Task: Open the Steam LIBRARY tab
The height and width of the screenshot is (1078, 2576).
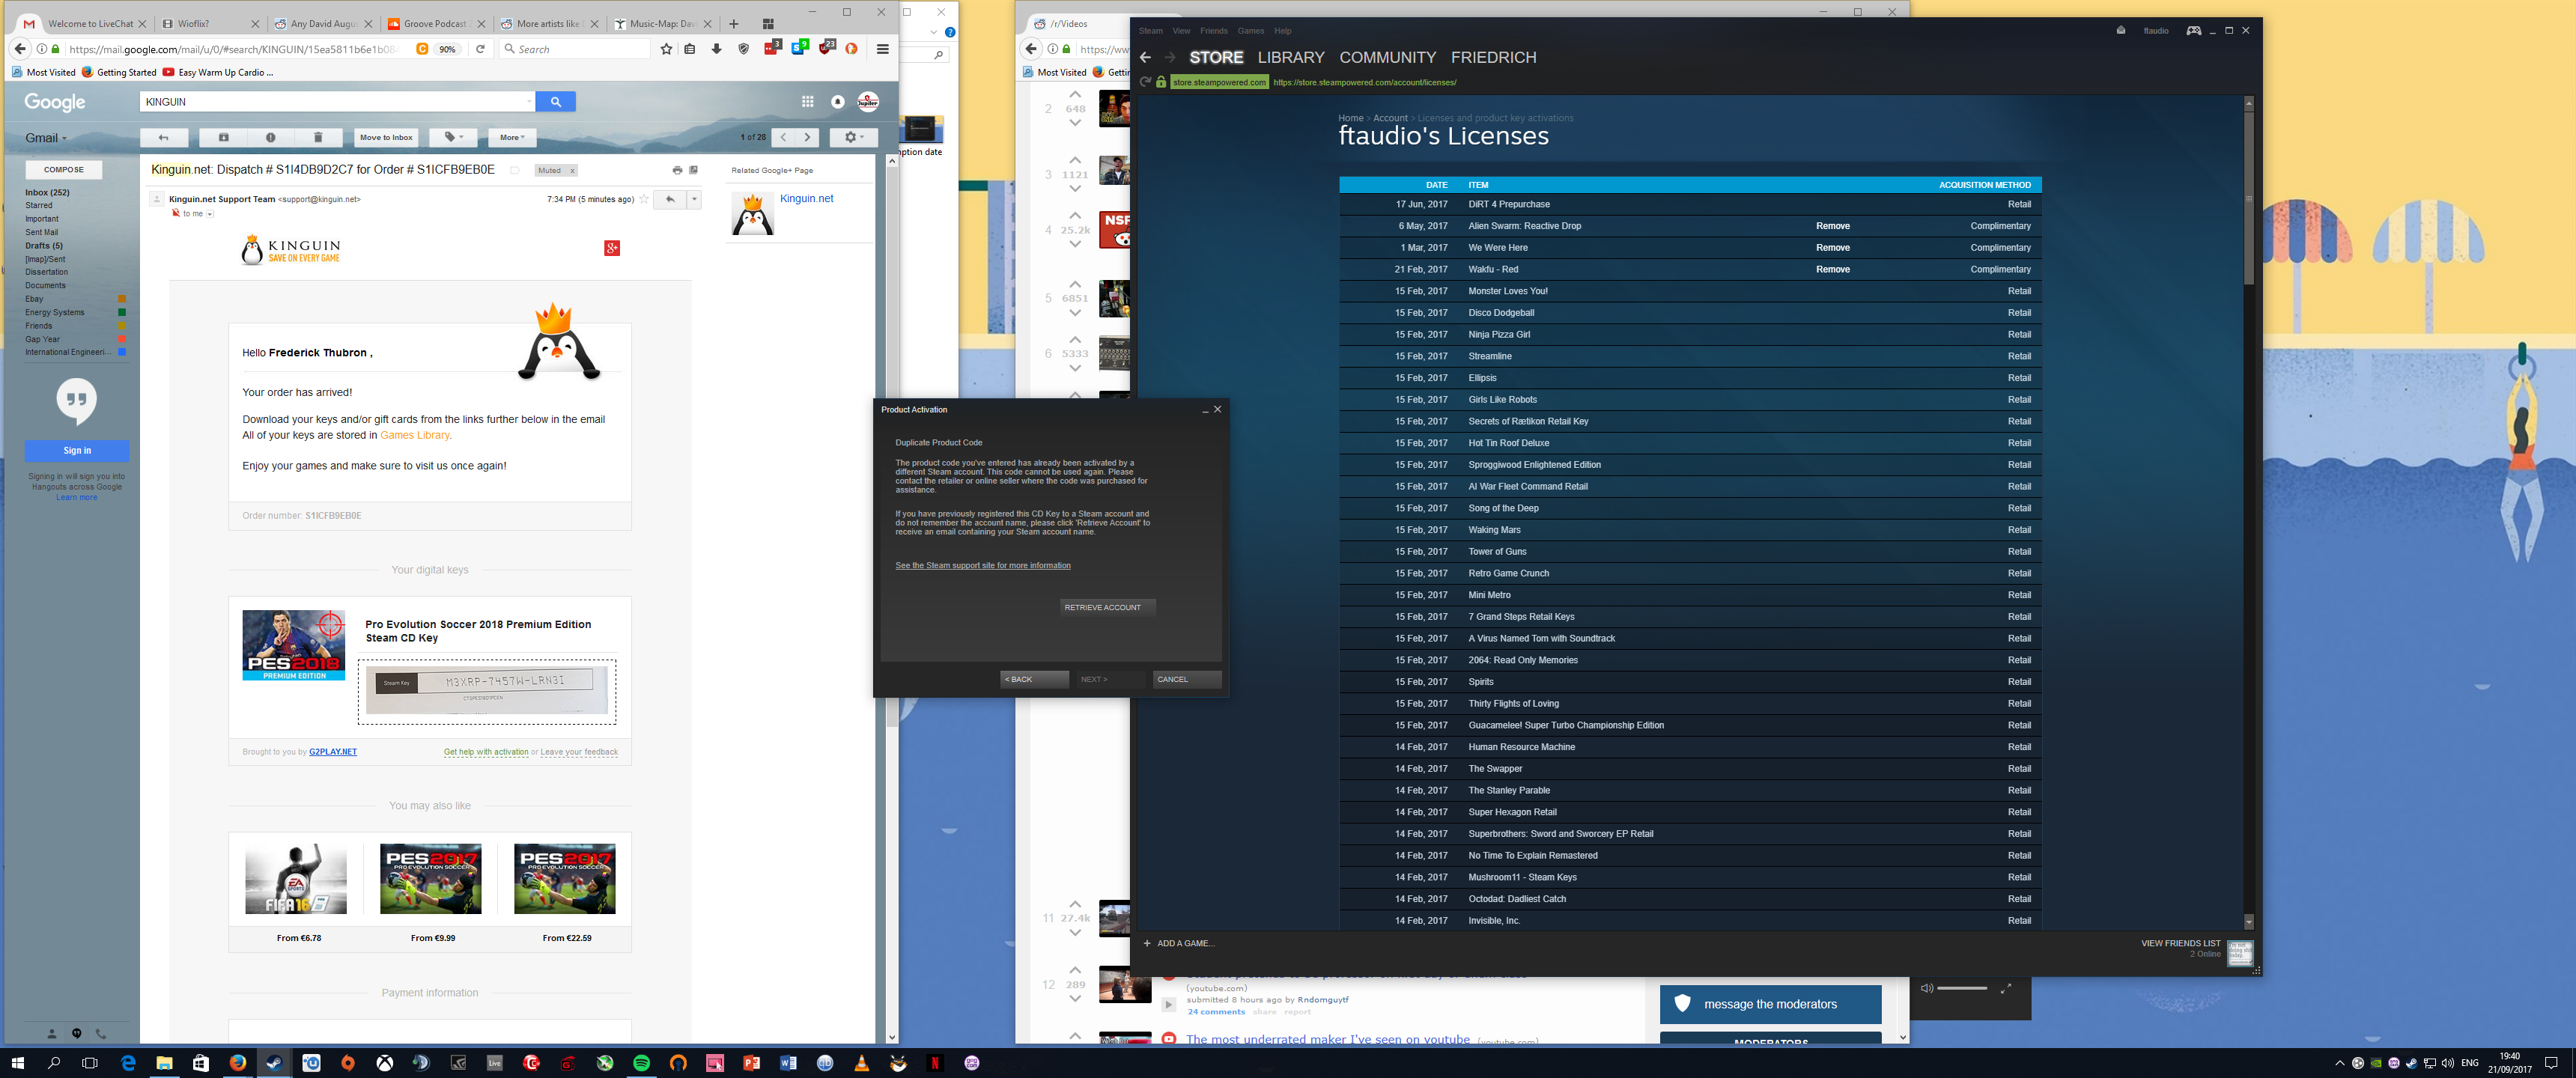Action: point(1290,58)
